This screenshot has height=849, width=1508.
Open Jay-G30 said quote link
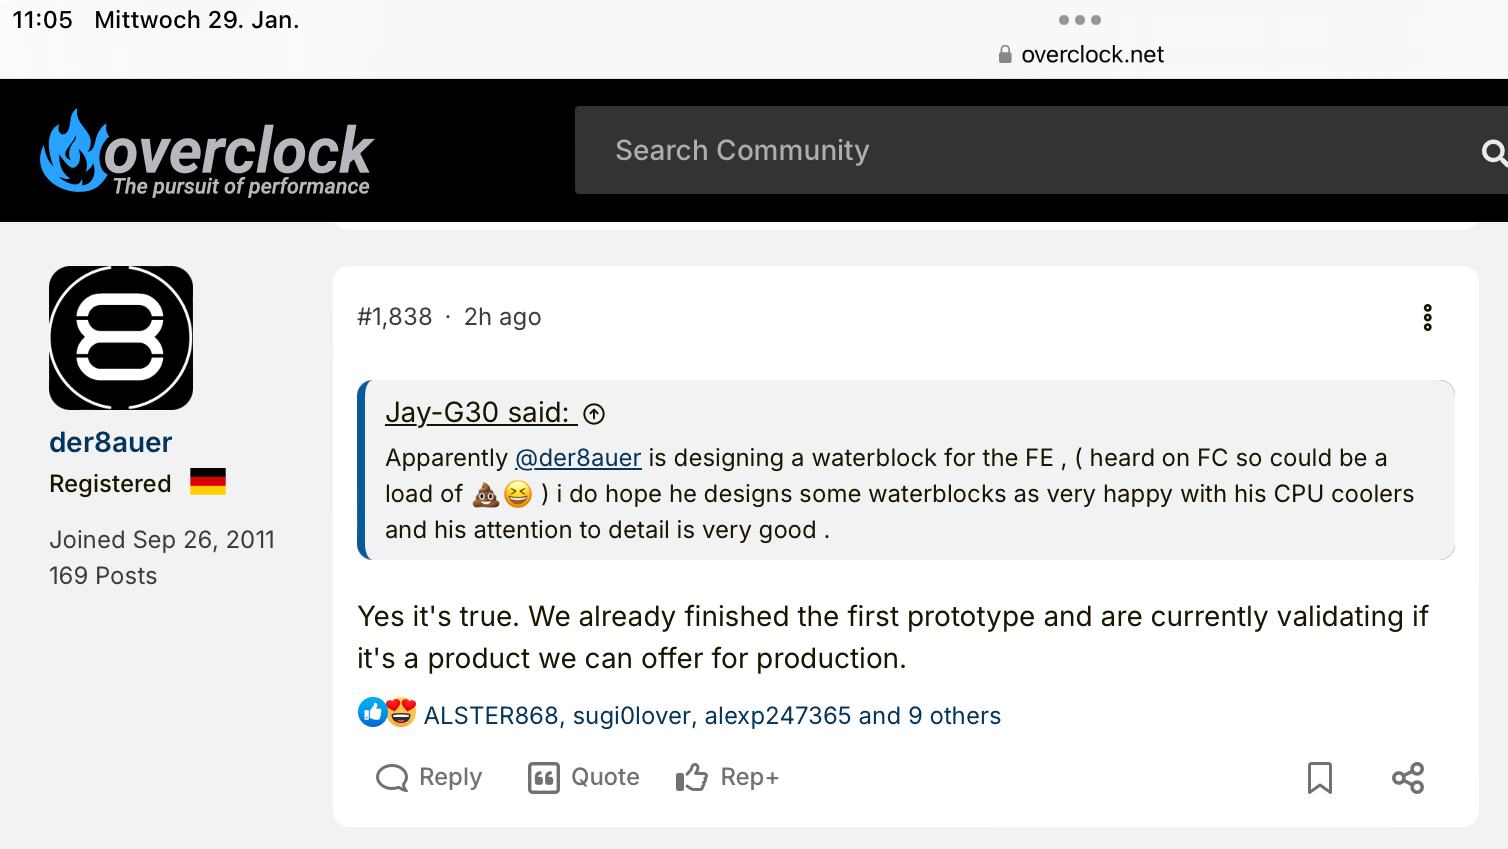480,412
